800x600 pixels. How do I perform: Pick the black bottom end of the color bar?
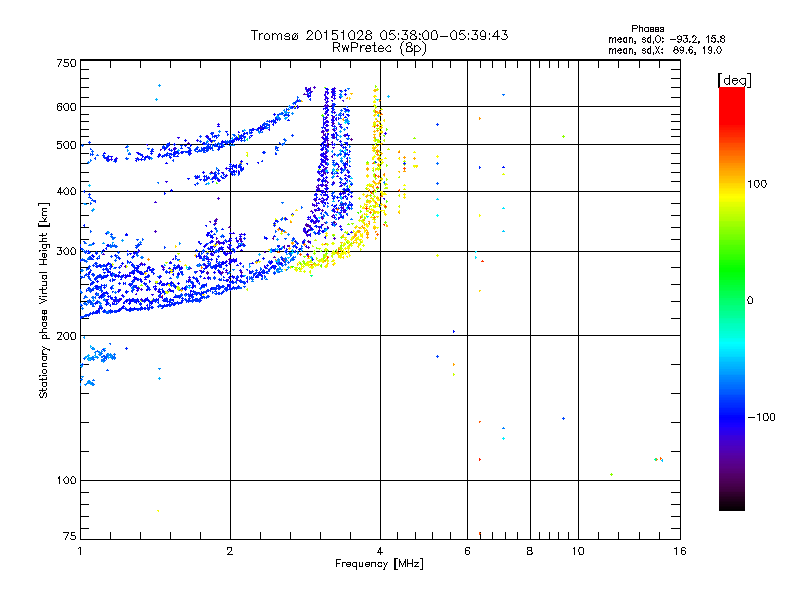click(732, 505)
